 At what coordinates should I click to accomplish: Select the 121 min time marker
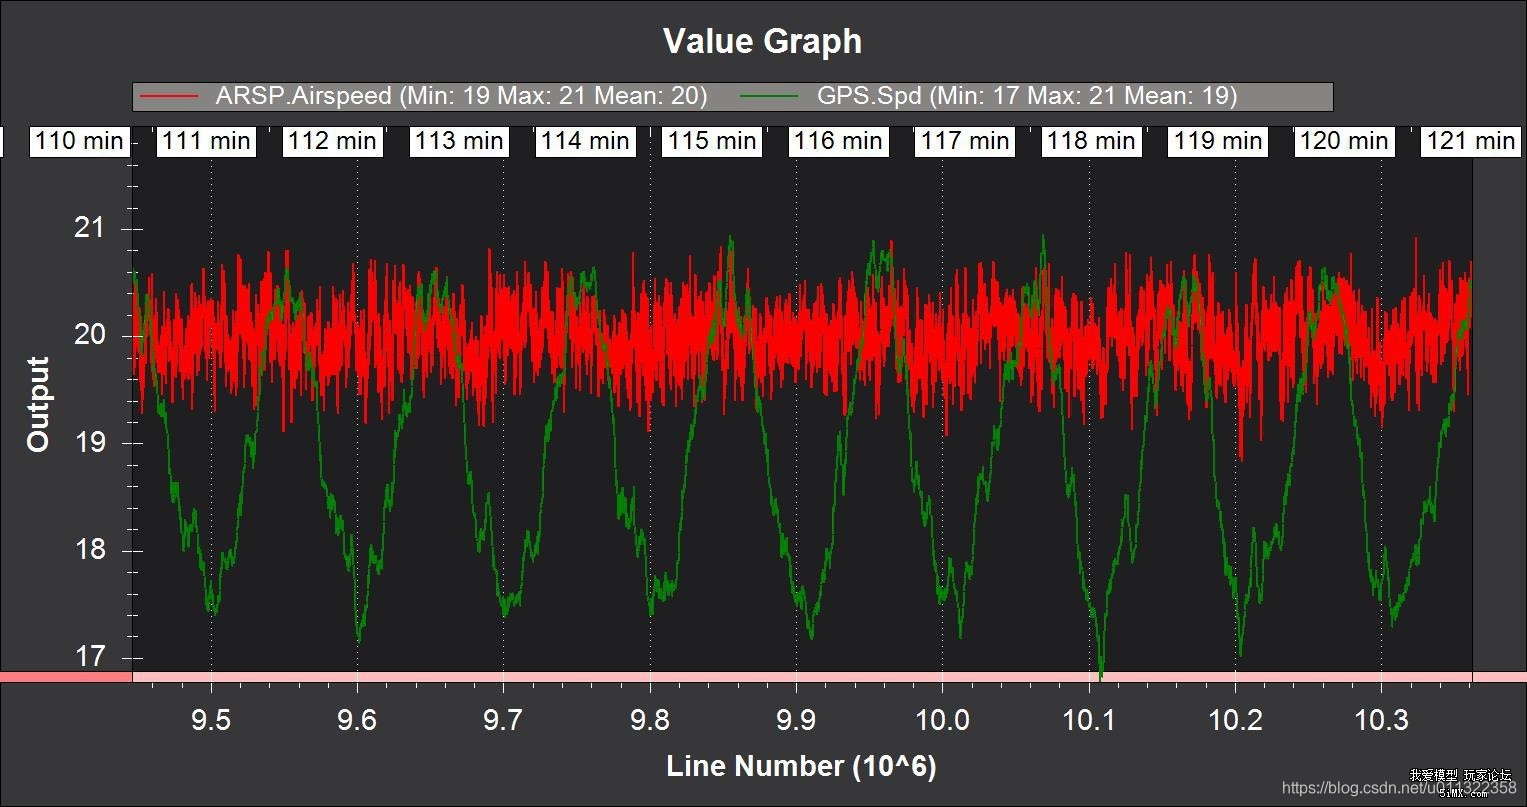click(x=1470, y=141)
